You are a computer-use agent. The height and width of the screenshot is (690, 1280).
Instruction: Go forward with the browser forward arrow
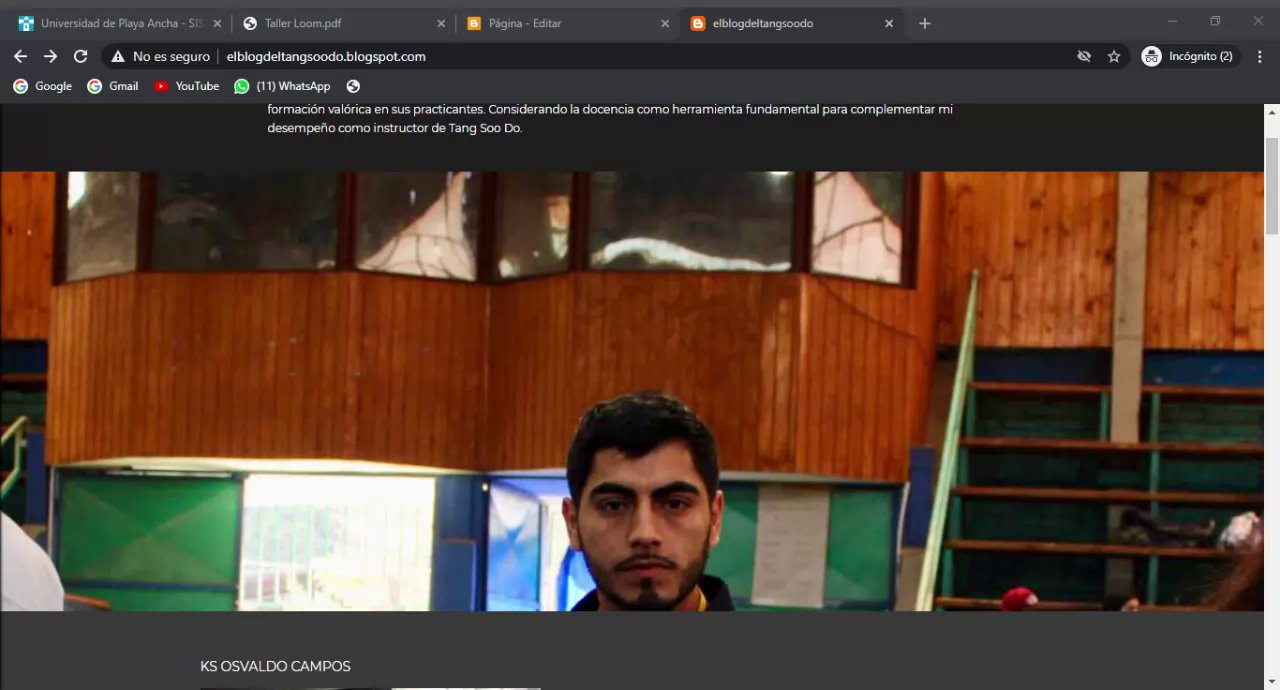[x=50, y=57]
